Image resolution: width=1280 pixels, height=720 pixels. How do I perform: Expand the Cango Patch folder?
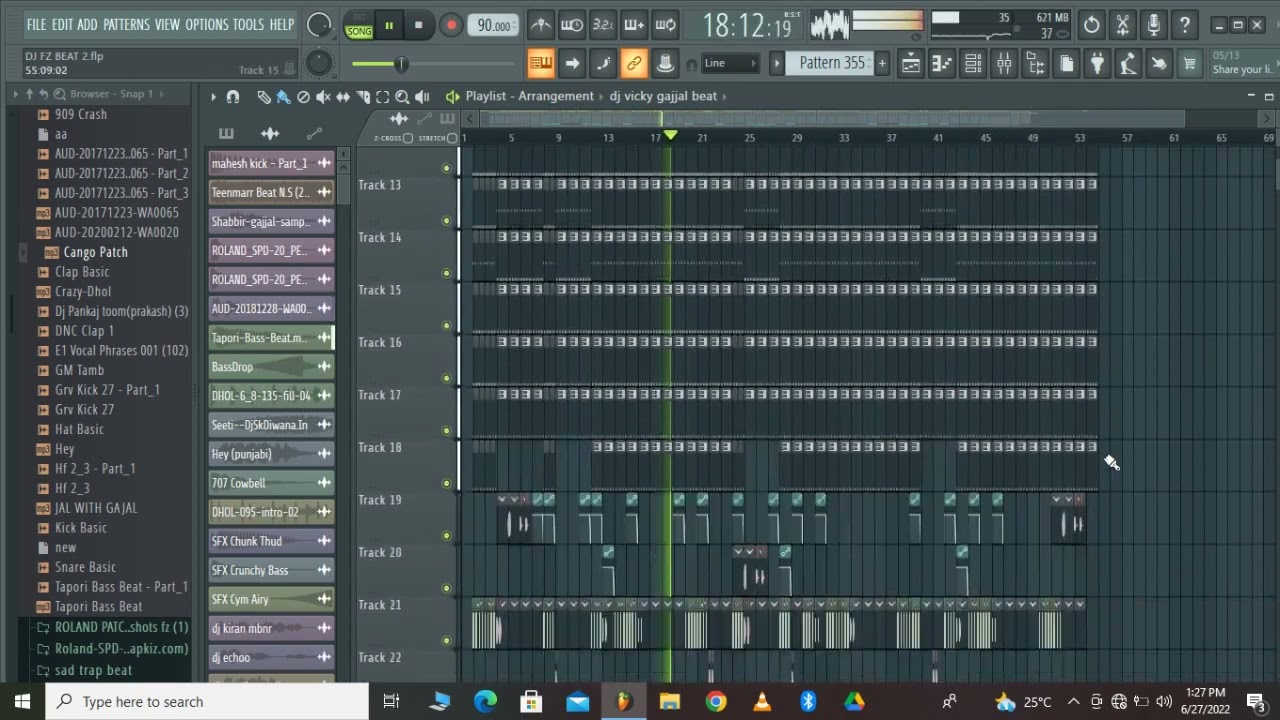[x=24, y=252]
